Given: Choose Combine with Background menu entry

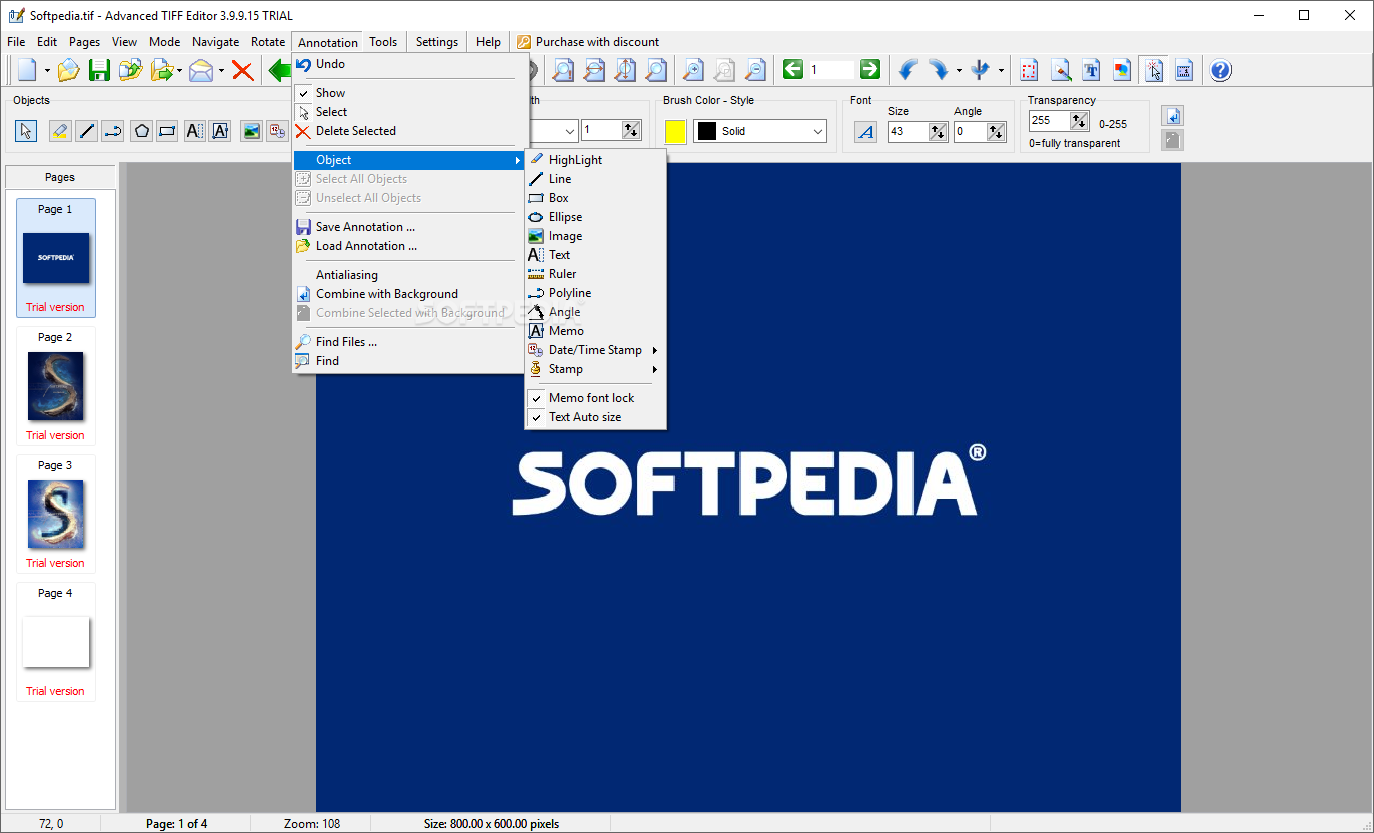Looking at the screenshot, I should coord(410,294).
